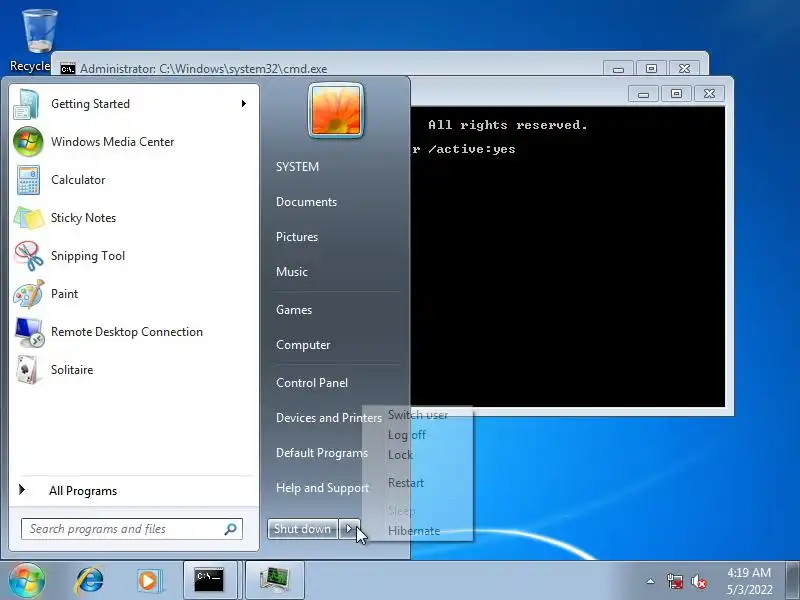
Task: Open Control Panel
Action: pos(312,383)
